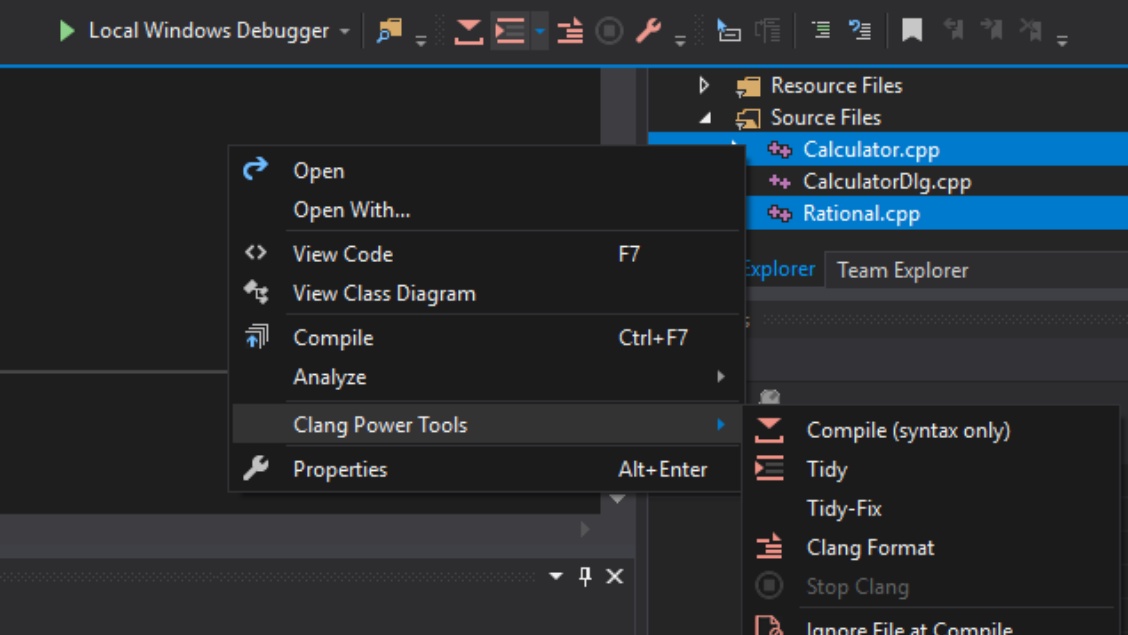The height and width of the screenshot is (635, 1128).
Task: Click the Clang Tidy toolbar icon
Action: tap(510, 31)
